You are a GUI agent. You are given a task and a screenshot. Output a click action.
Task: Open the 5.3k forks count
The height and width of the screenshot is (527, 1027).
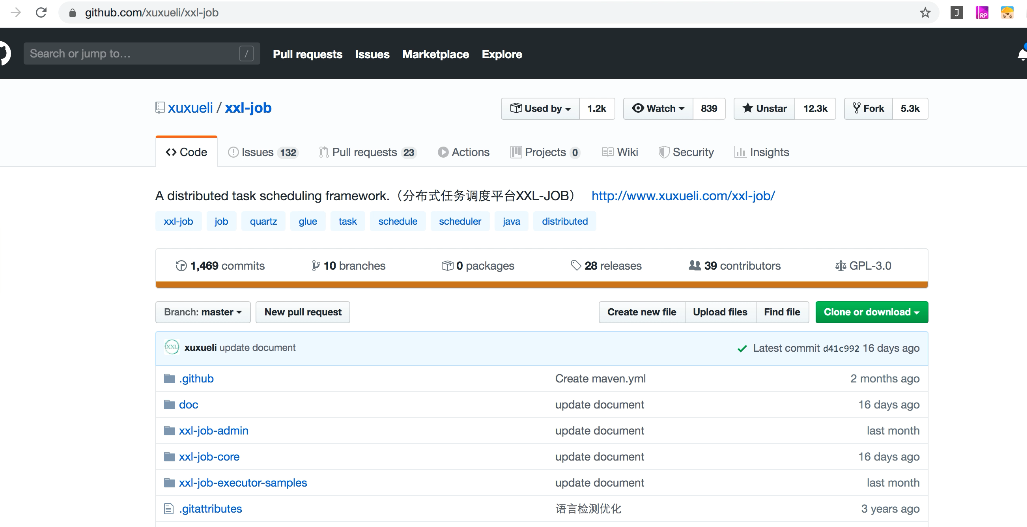910,109
